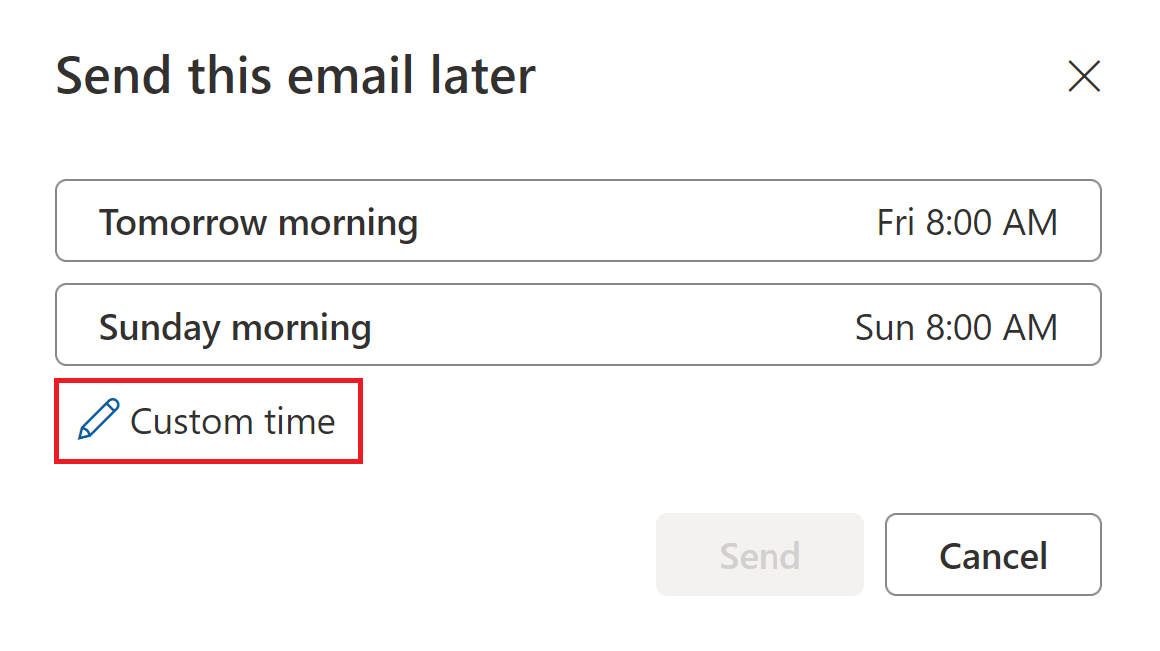
Task: Choose the Tomorrow morning option
Action: [578, 220]
